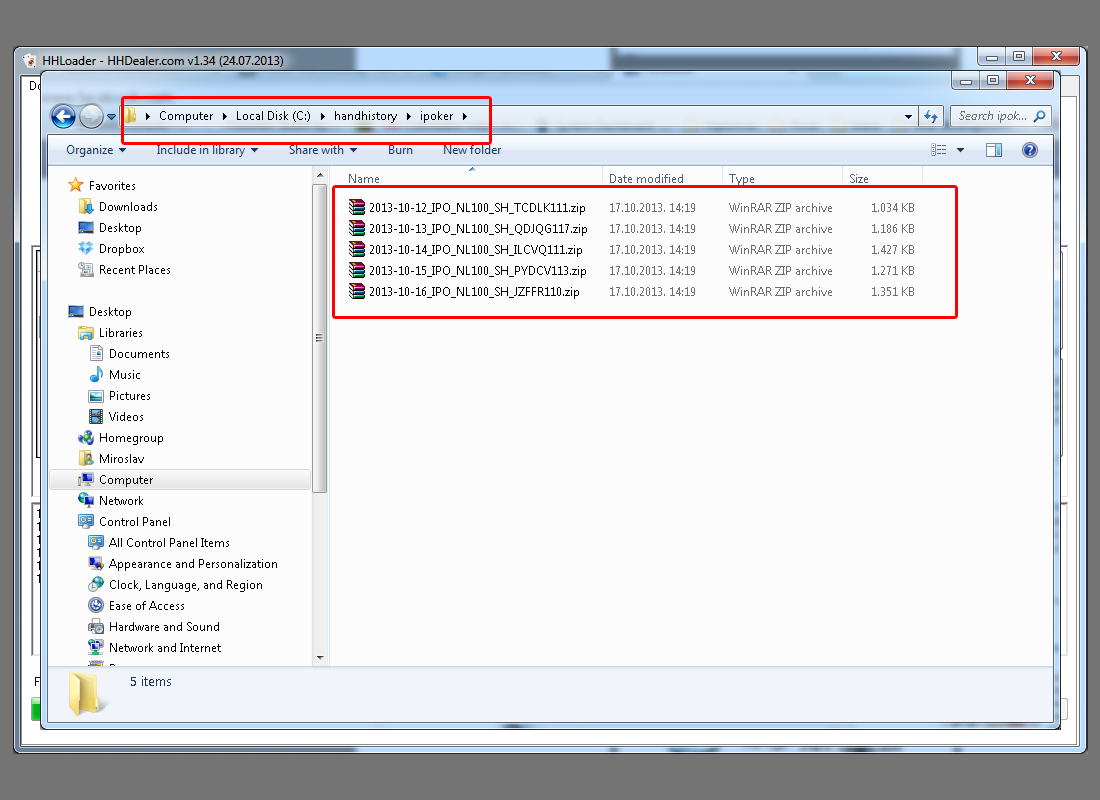
Task: Select Control Panel in navigation tree
Action: (x=134, y=522)
